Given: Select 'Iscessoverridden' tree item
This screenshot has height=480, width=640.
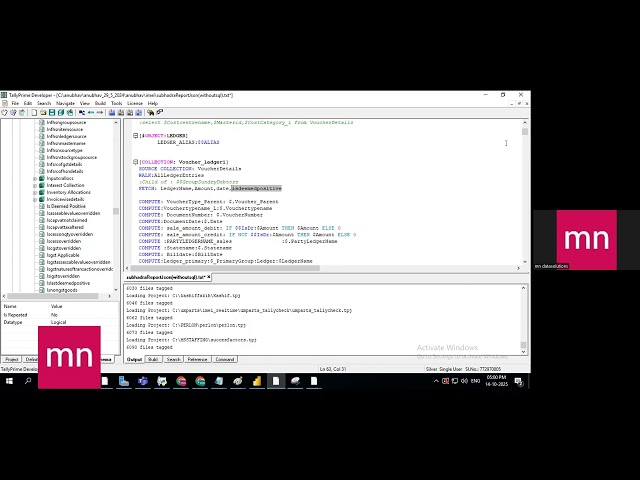Looking at the screenshot, I should tap(63, 241).
